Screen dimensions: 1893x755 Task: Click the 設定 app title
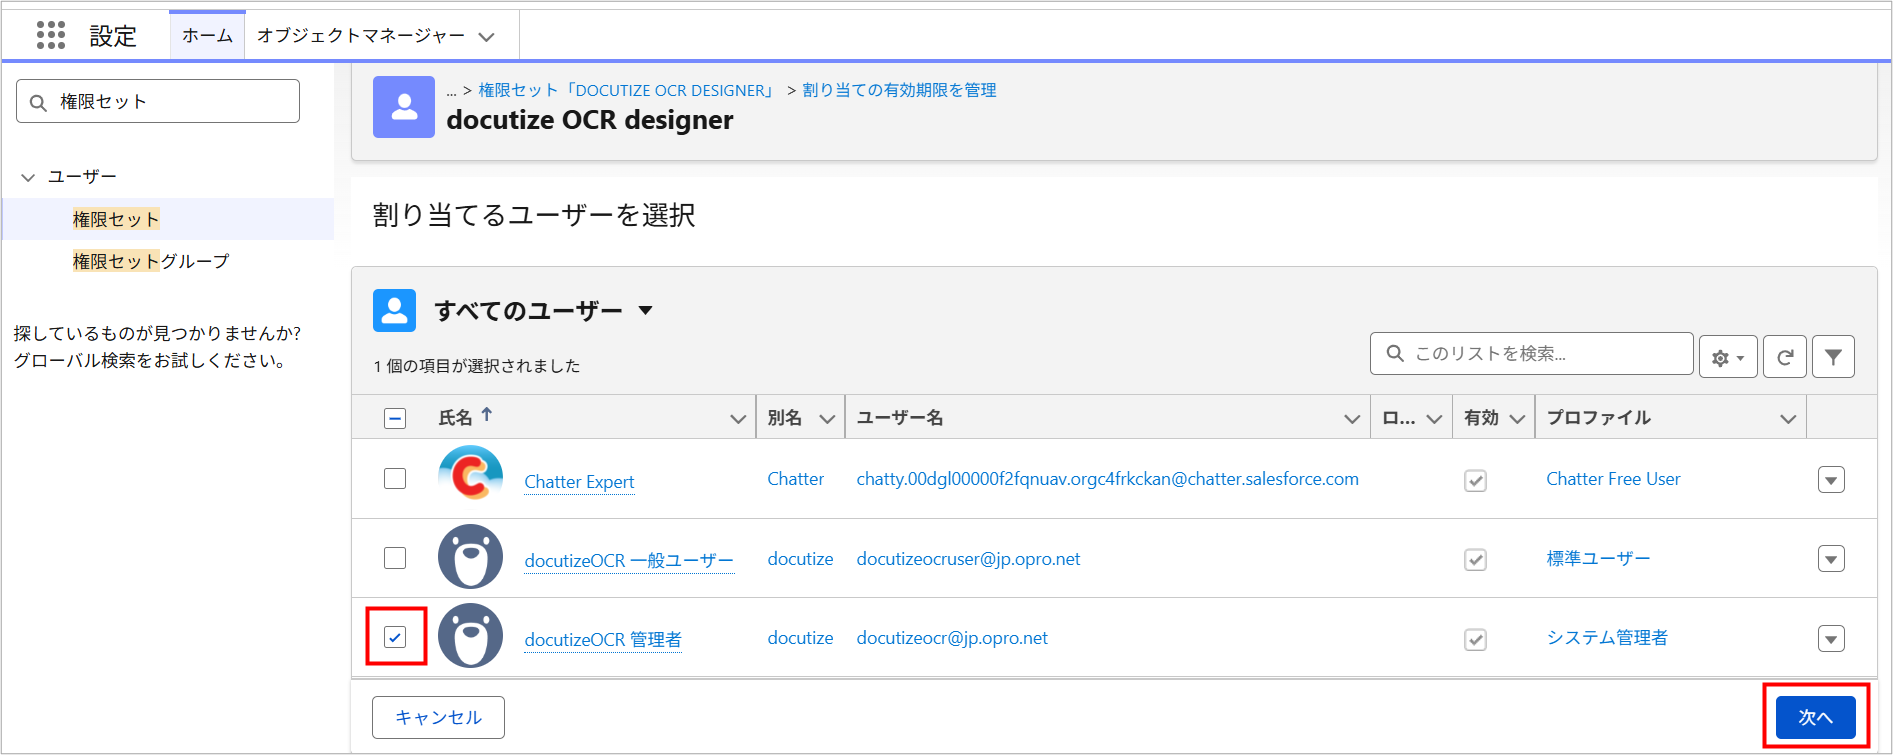113,36
